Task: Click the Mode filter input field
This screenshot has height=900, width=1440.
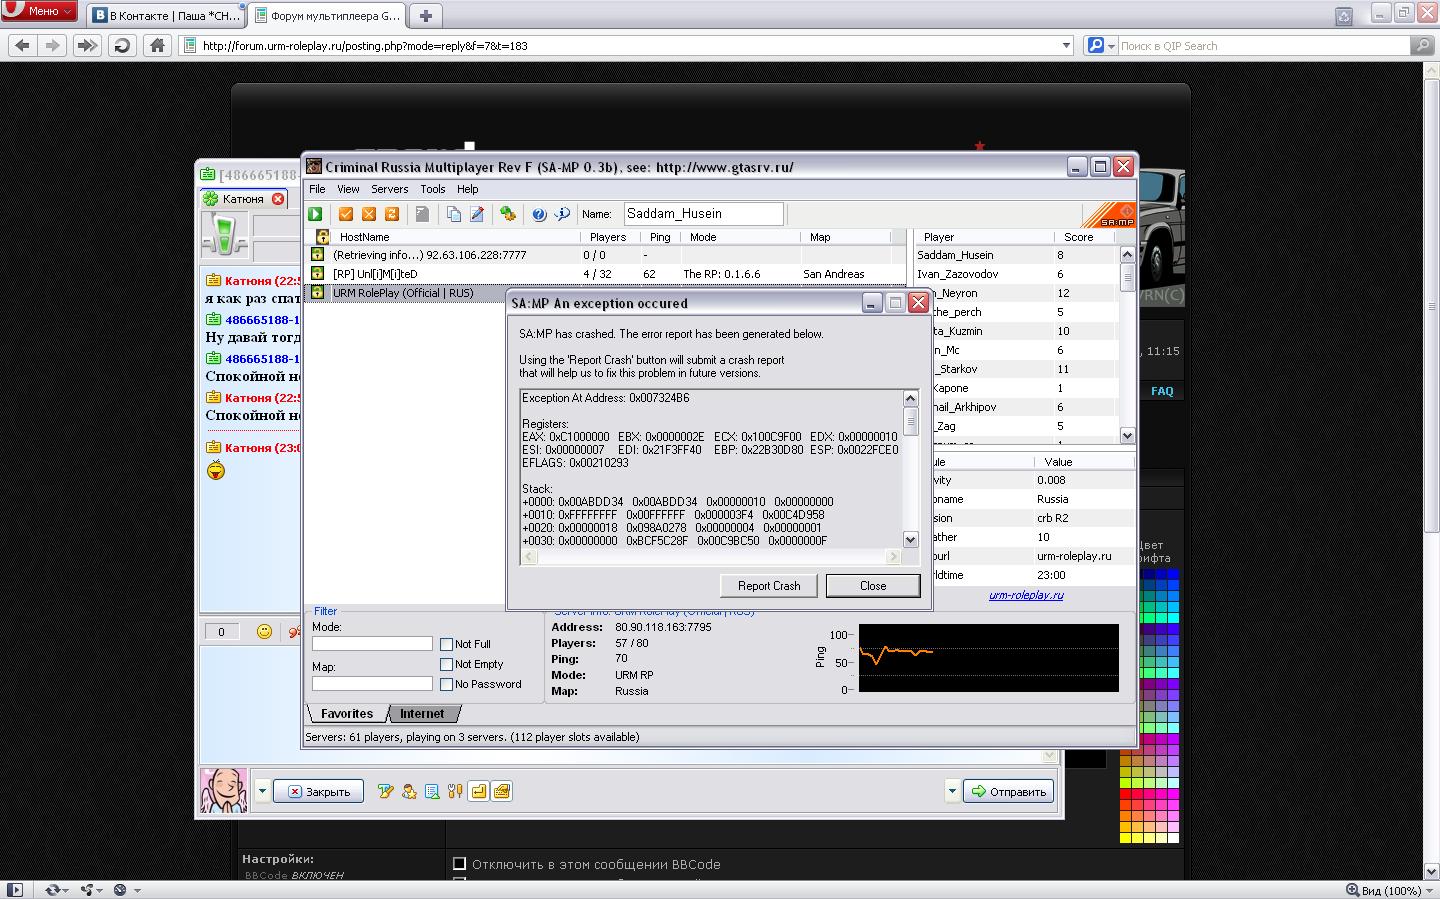Action: 372,644
